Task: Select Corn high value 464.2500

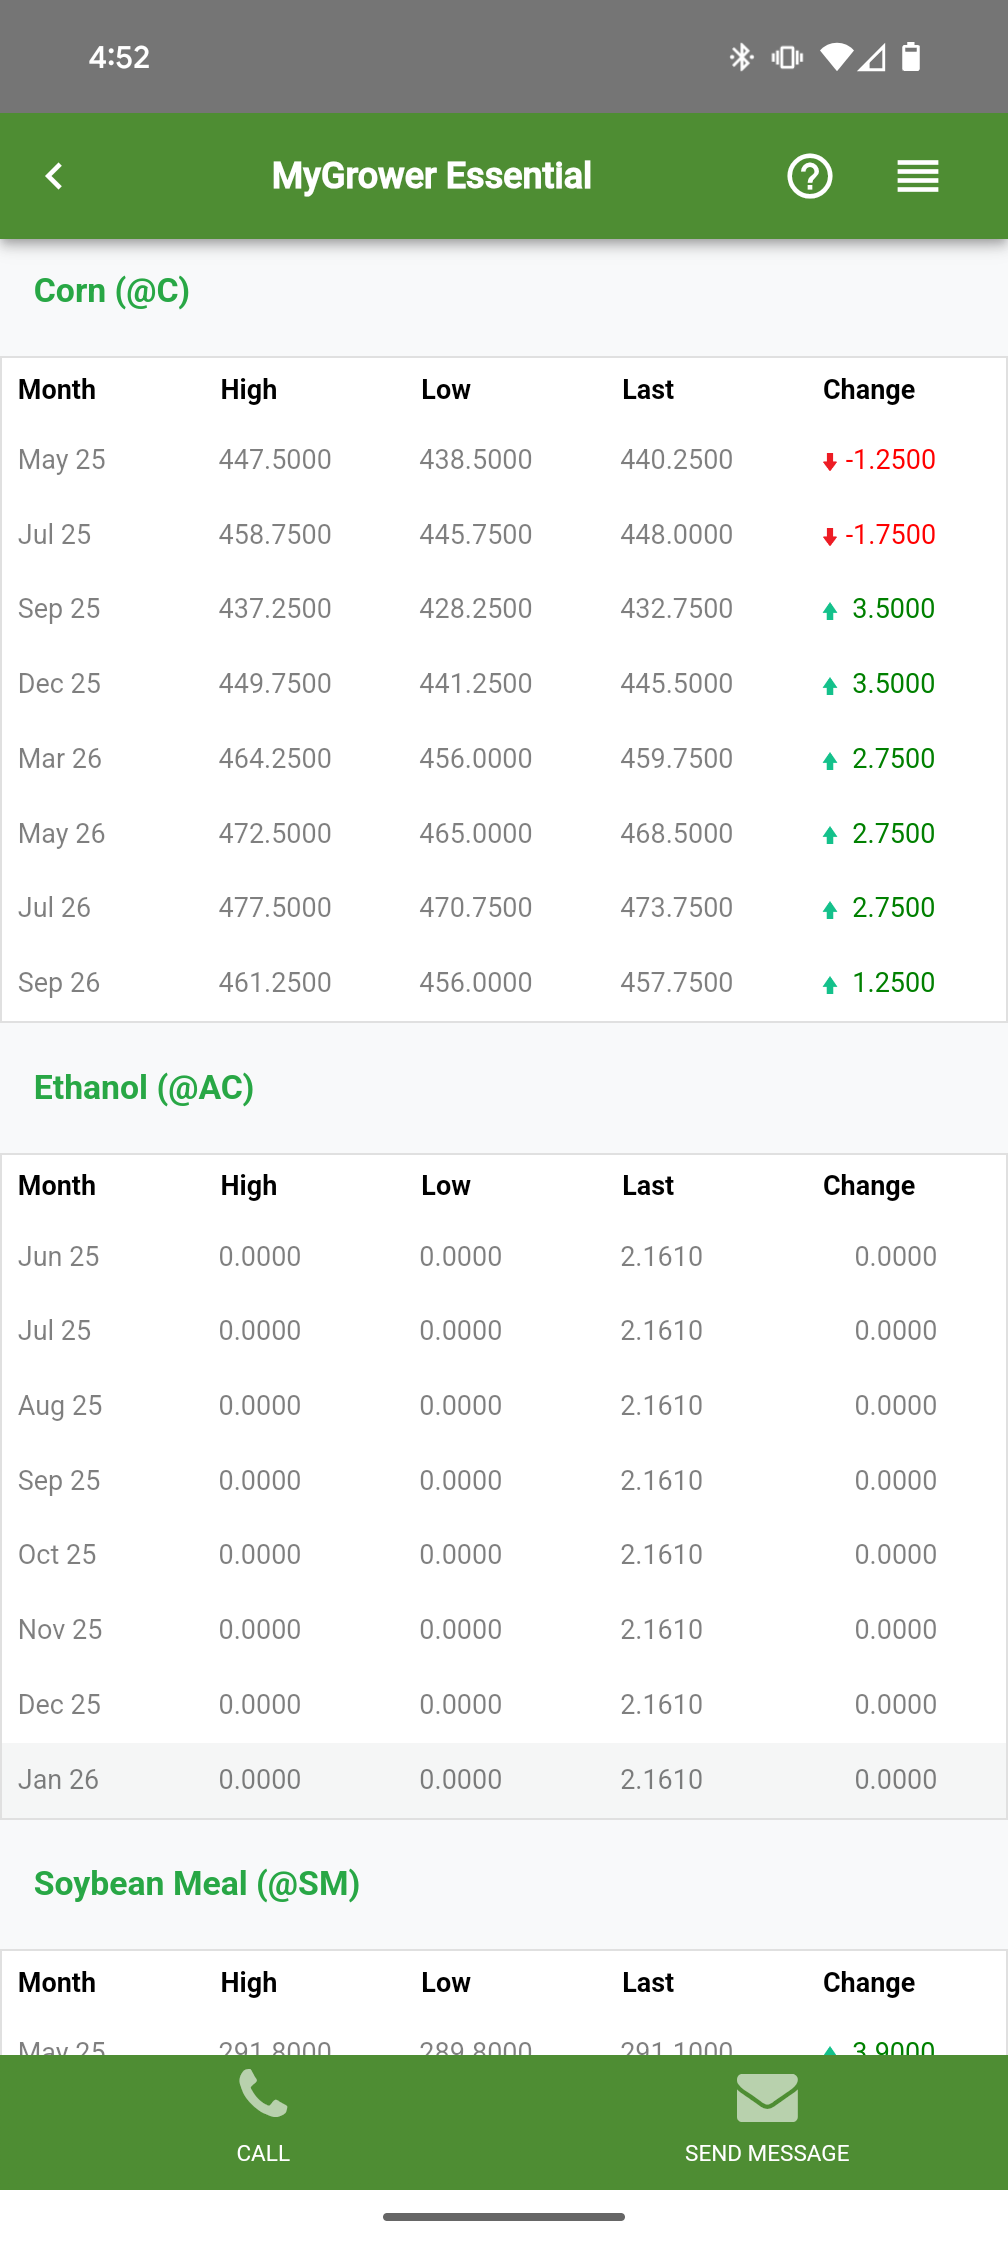Action: tap(275, 758)
